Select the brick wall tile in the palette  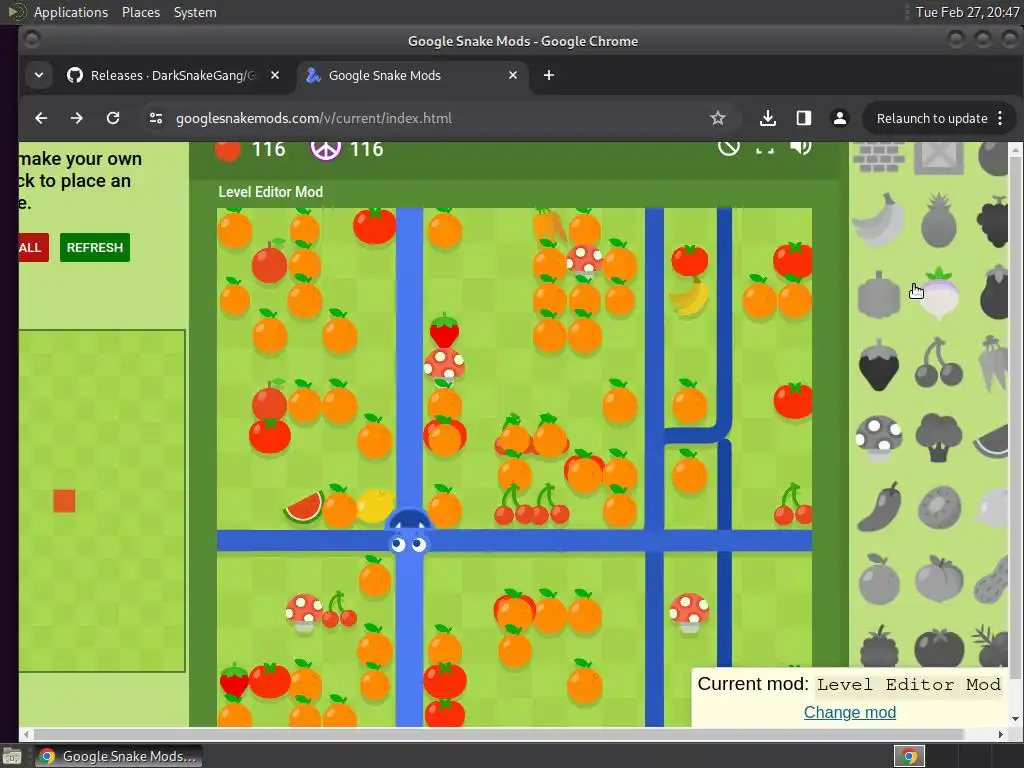pyautogui.click(x=879, y=157)
